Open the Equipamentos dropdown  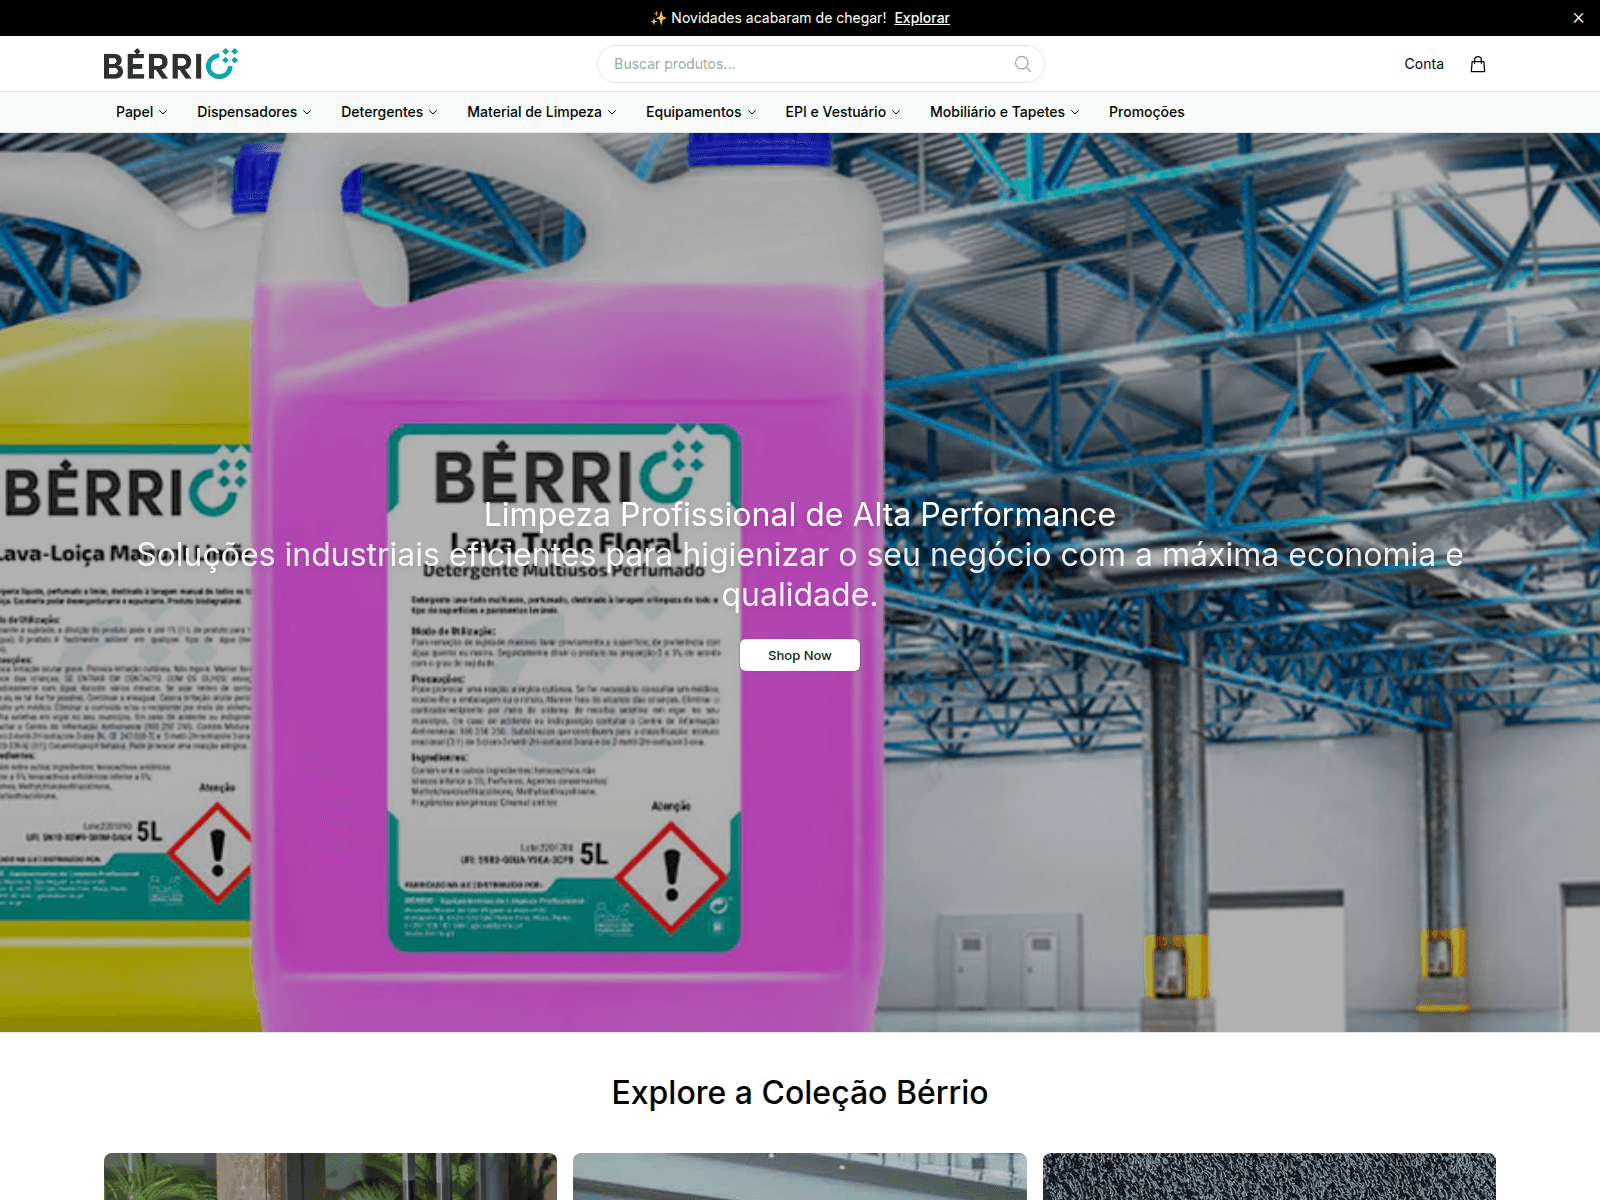pos(701,112)
